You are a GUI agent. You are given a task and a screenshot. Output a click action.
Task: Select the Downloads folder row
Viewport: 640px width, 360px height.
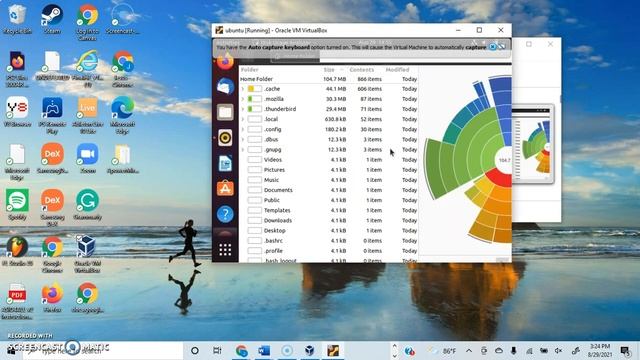click(329, 221)
